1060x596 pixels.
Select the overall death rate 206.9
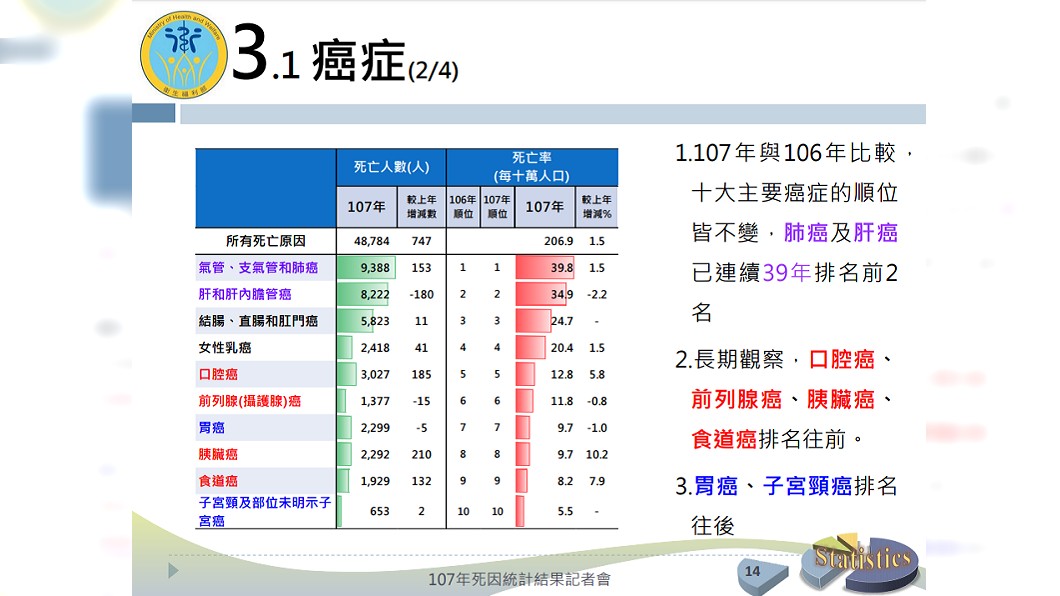(558, 241)
